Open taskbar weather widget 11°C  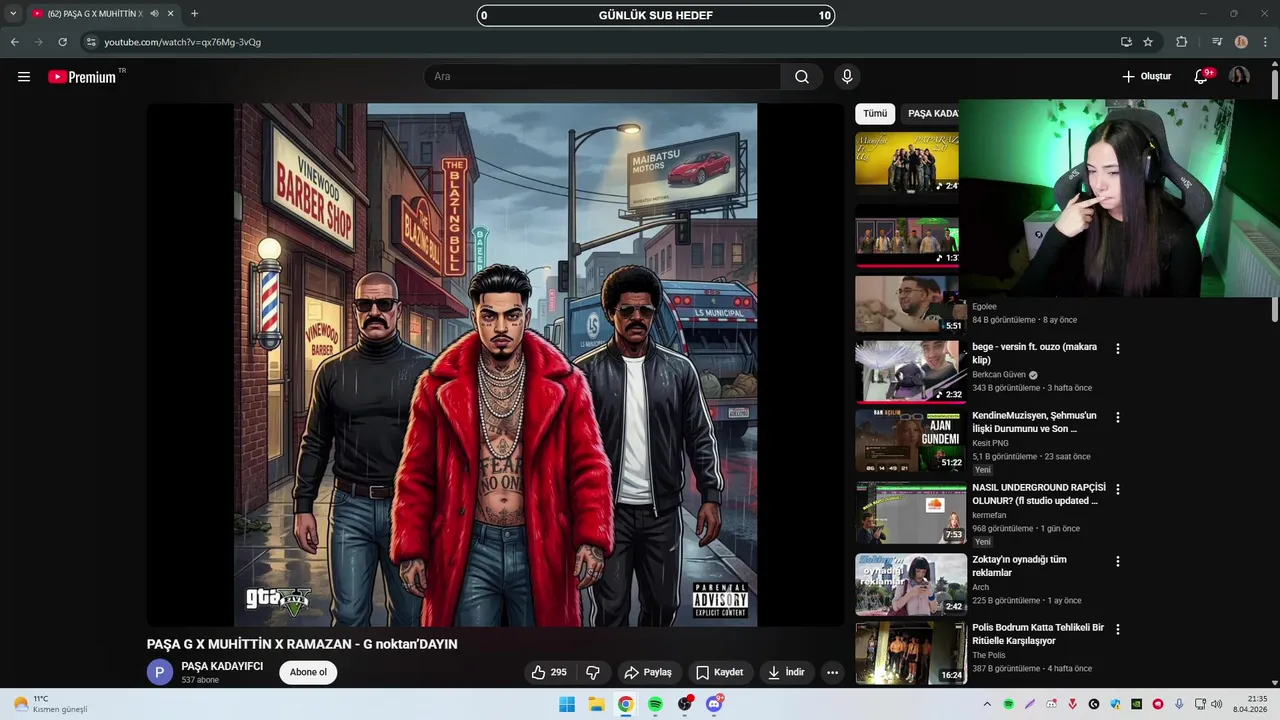click(50, 704)
